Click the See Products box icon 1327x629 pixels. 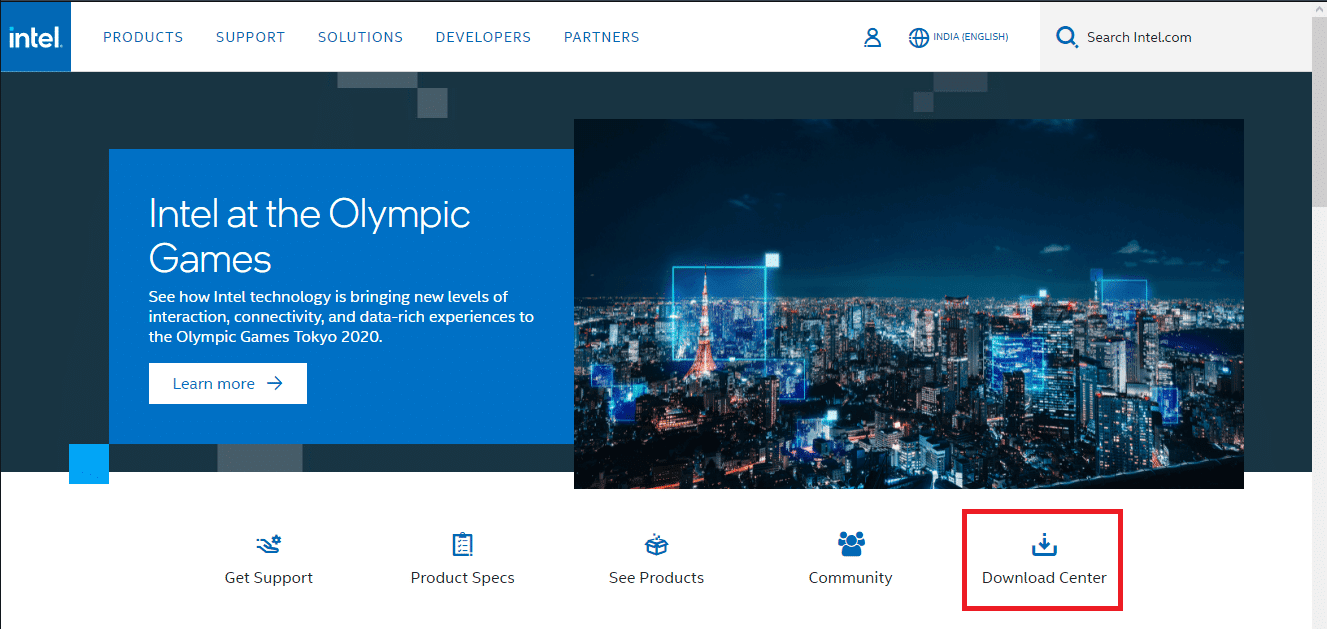tap(656, 545)
